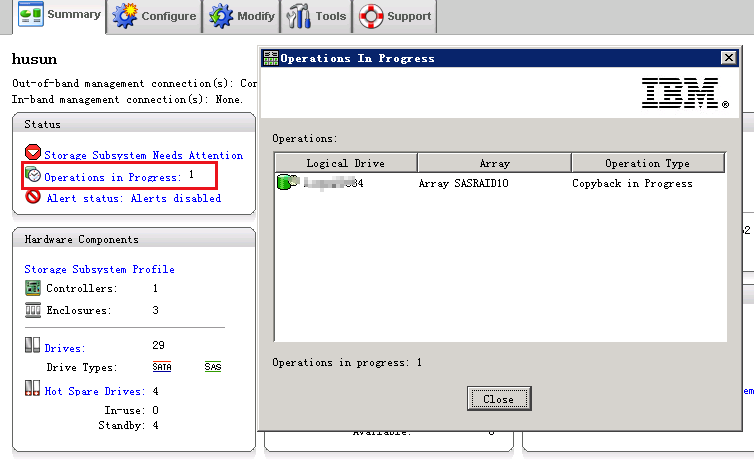Open Operations in Progress link

(x=113, y=177)
